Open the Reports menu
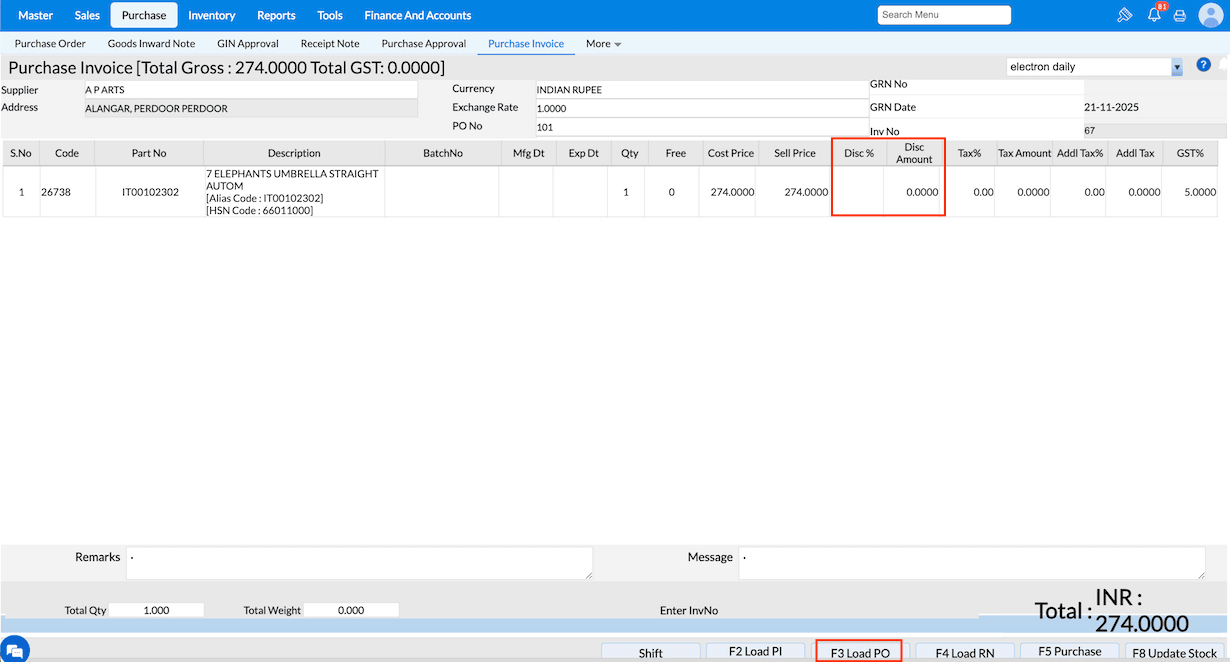 pyautogui.click(x=276, y=15)
